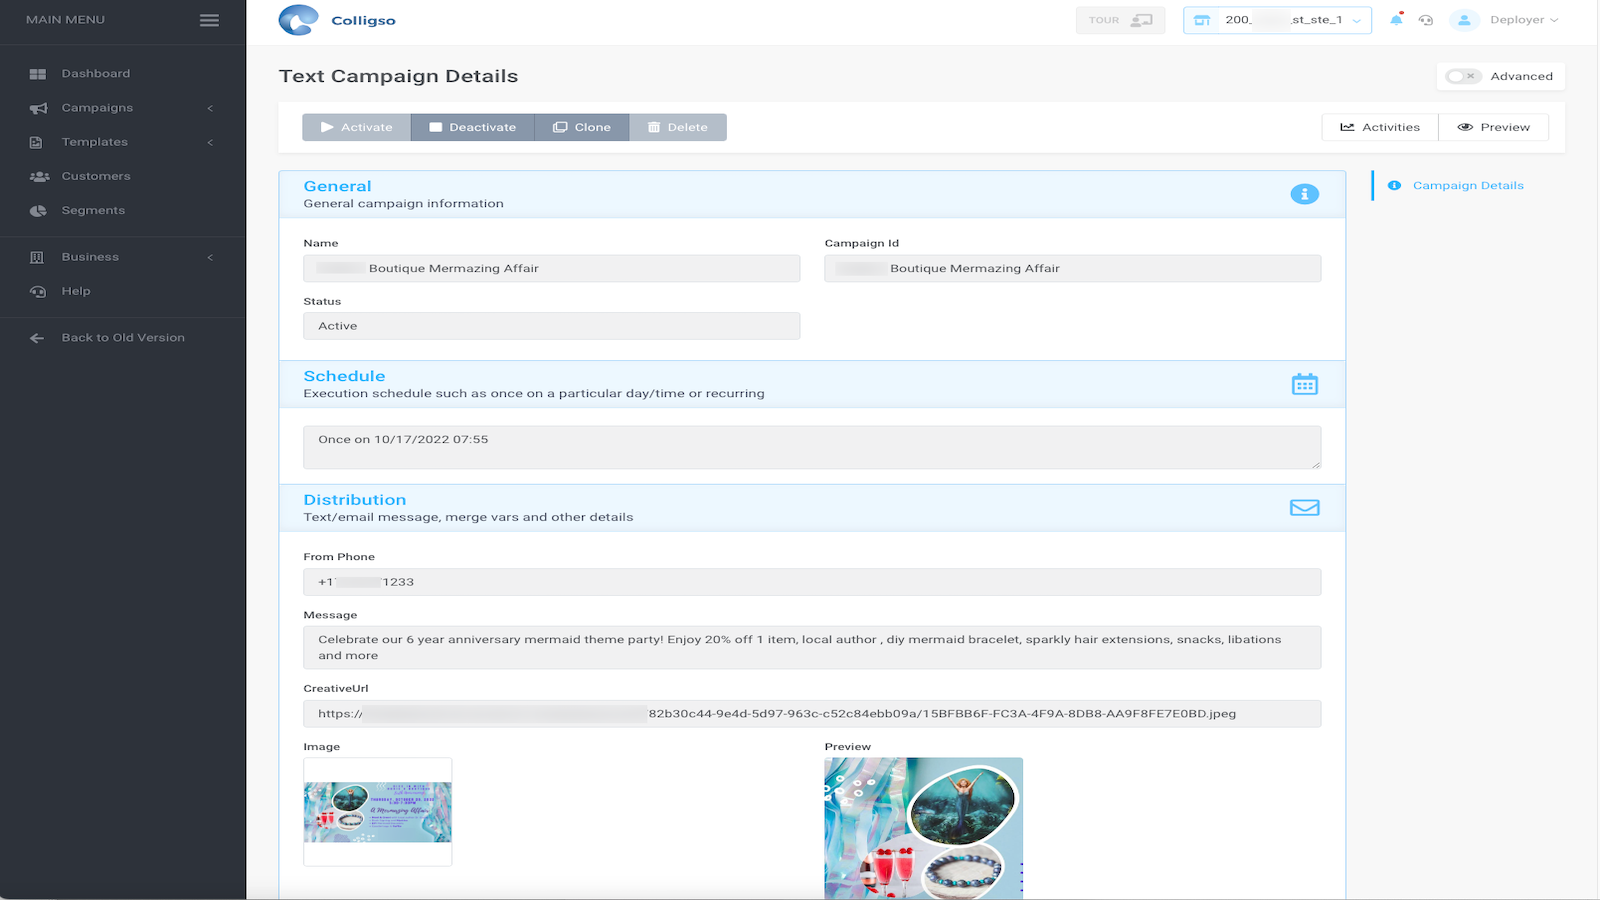Deactivate the campaign
Image resolution: width=1600 pixels, height=900 pixels.
[x=473, y=127]
